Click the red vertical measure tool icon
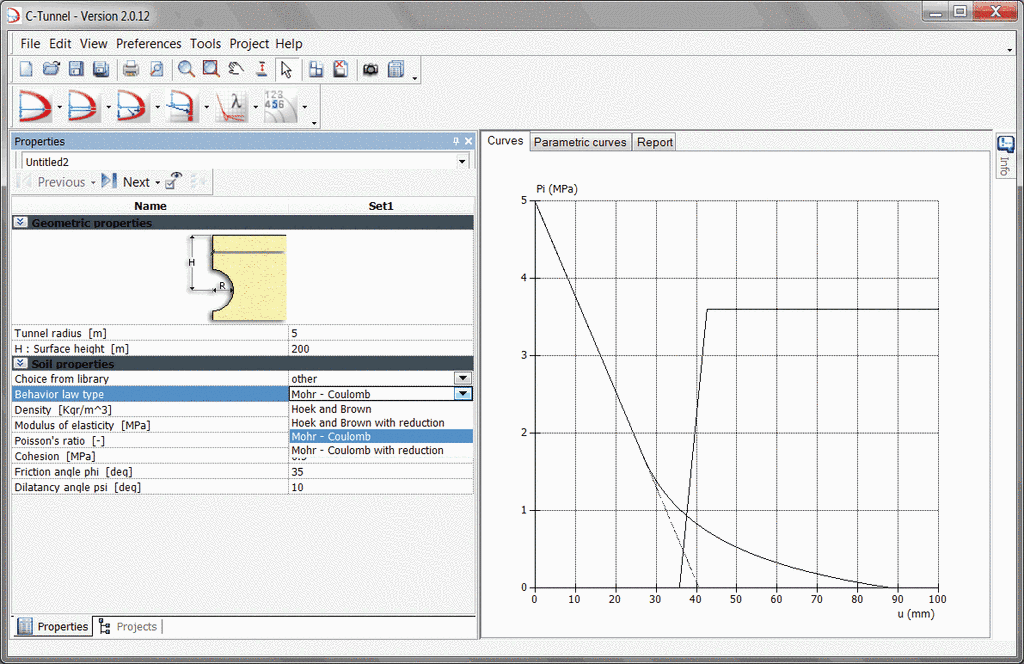Viewport: 1024px width, 664px height. (261, 69)
